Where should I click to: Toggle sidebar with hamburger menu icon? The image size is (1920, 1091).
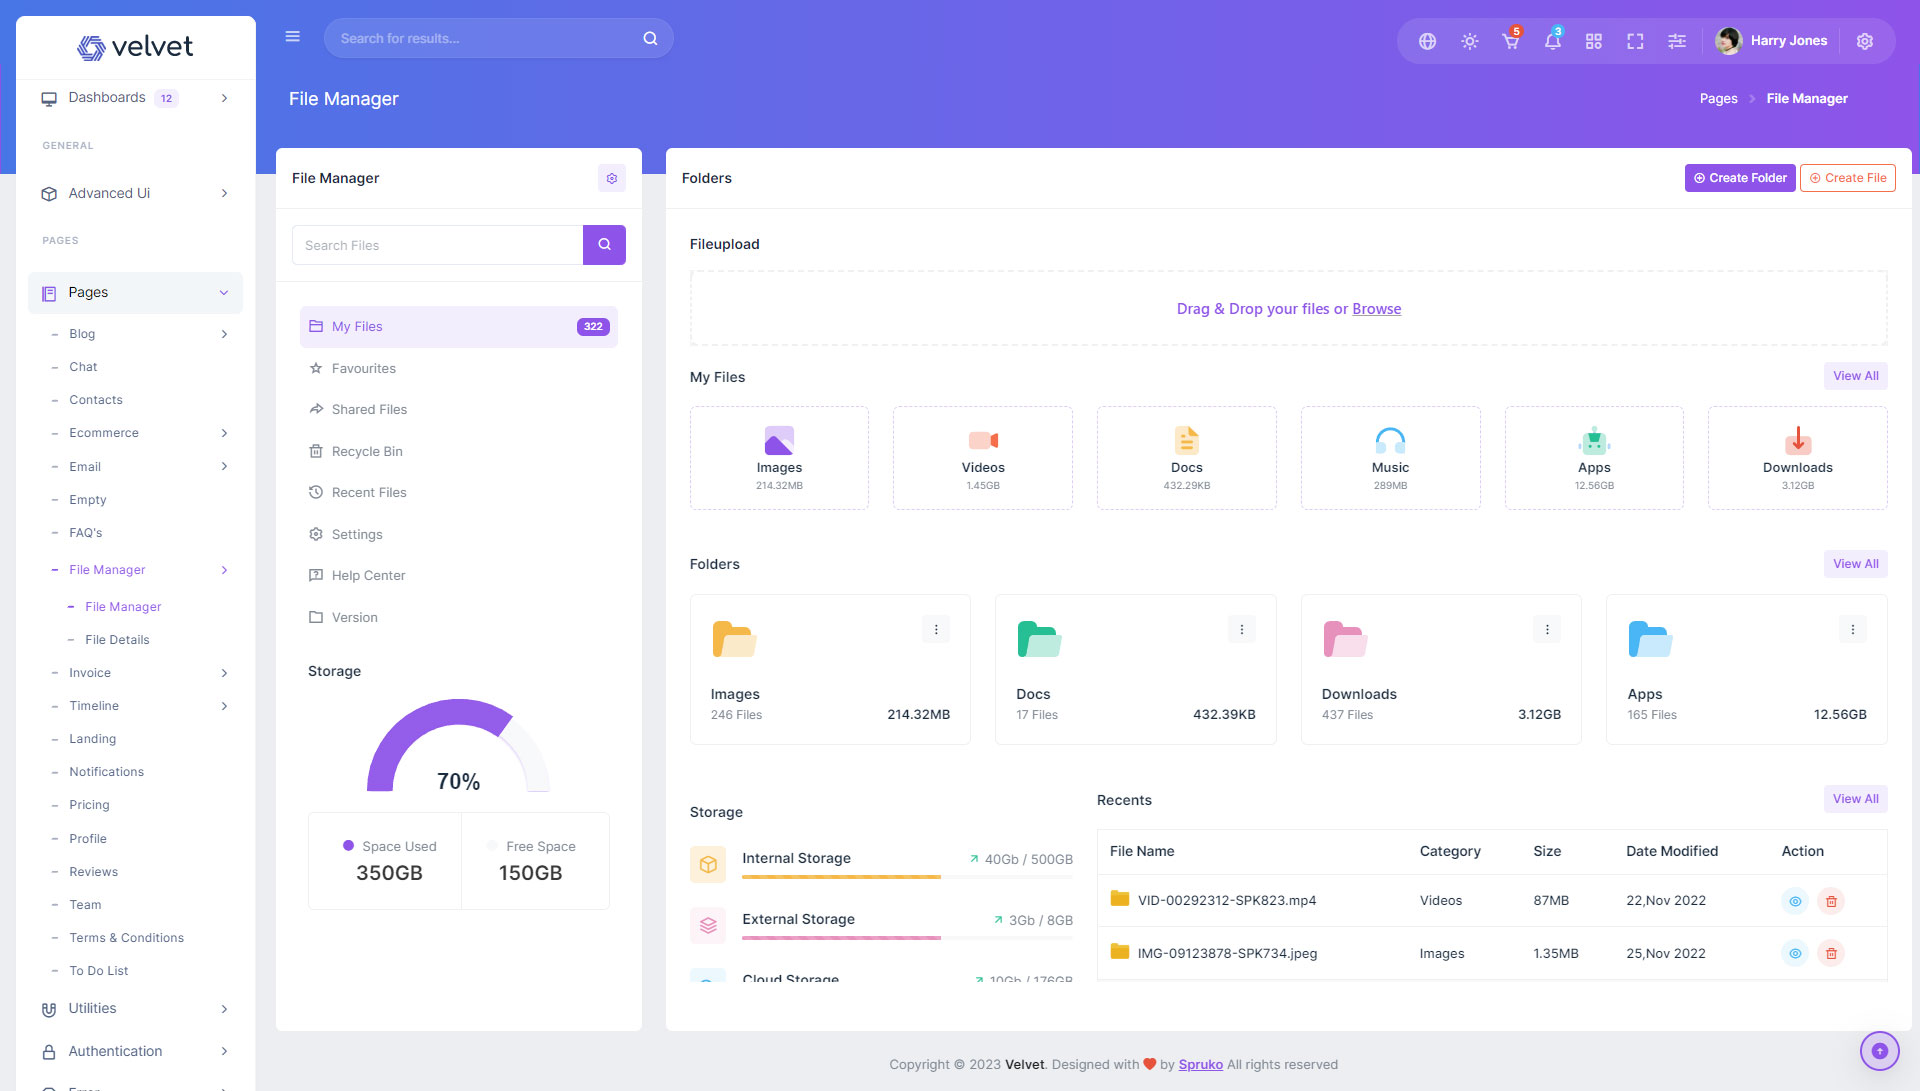tap(292, 37)
